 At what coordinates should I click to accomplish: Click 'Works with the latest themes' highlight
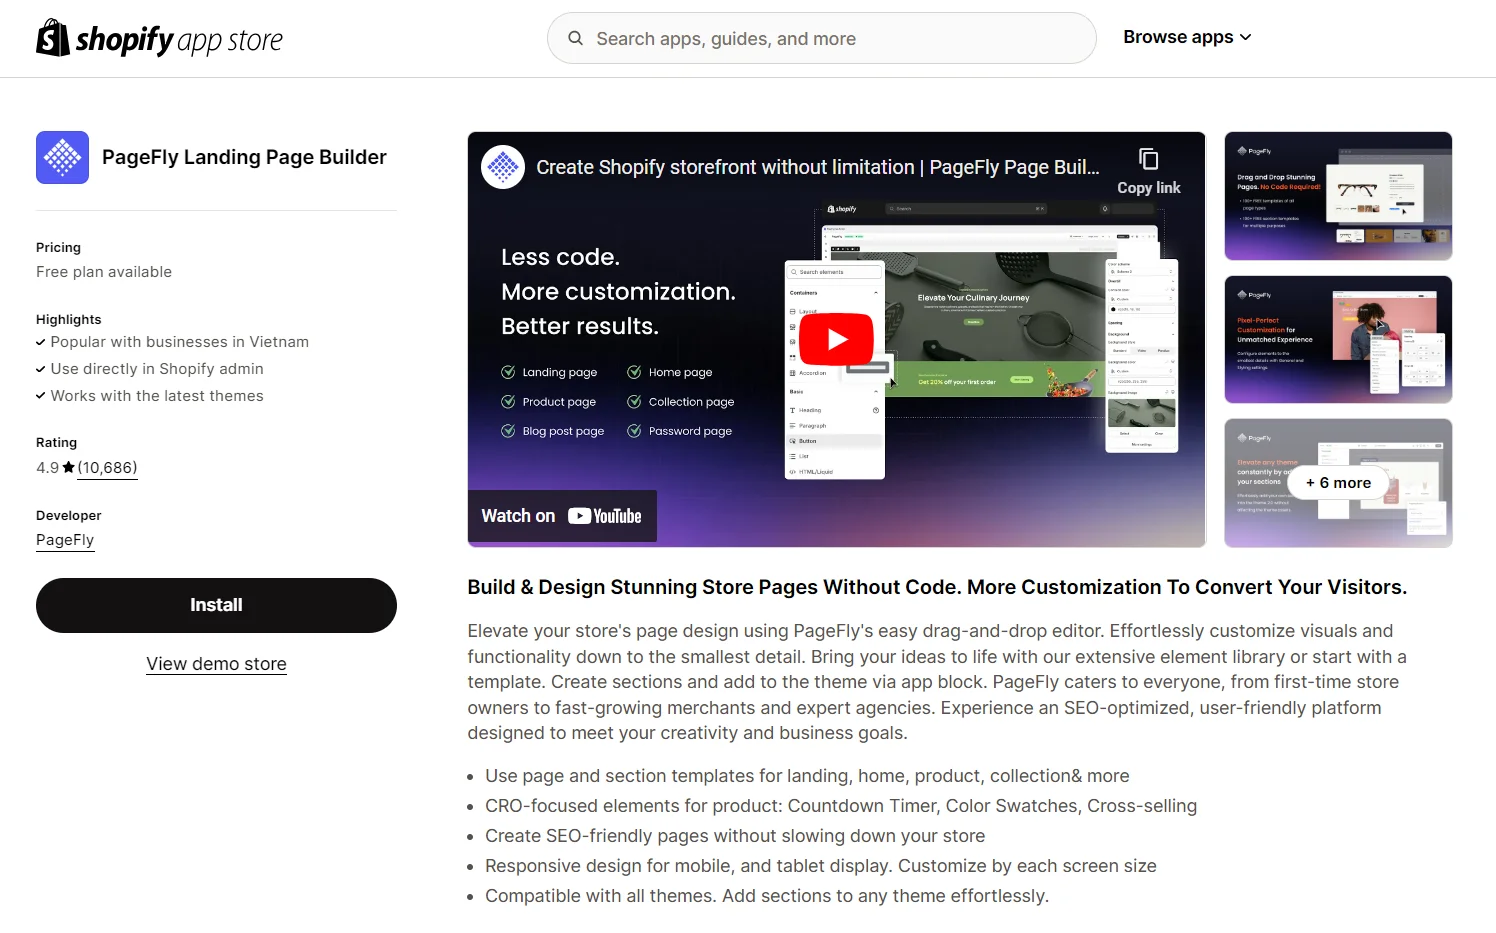(x=157, y=396)
